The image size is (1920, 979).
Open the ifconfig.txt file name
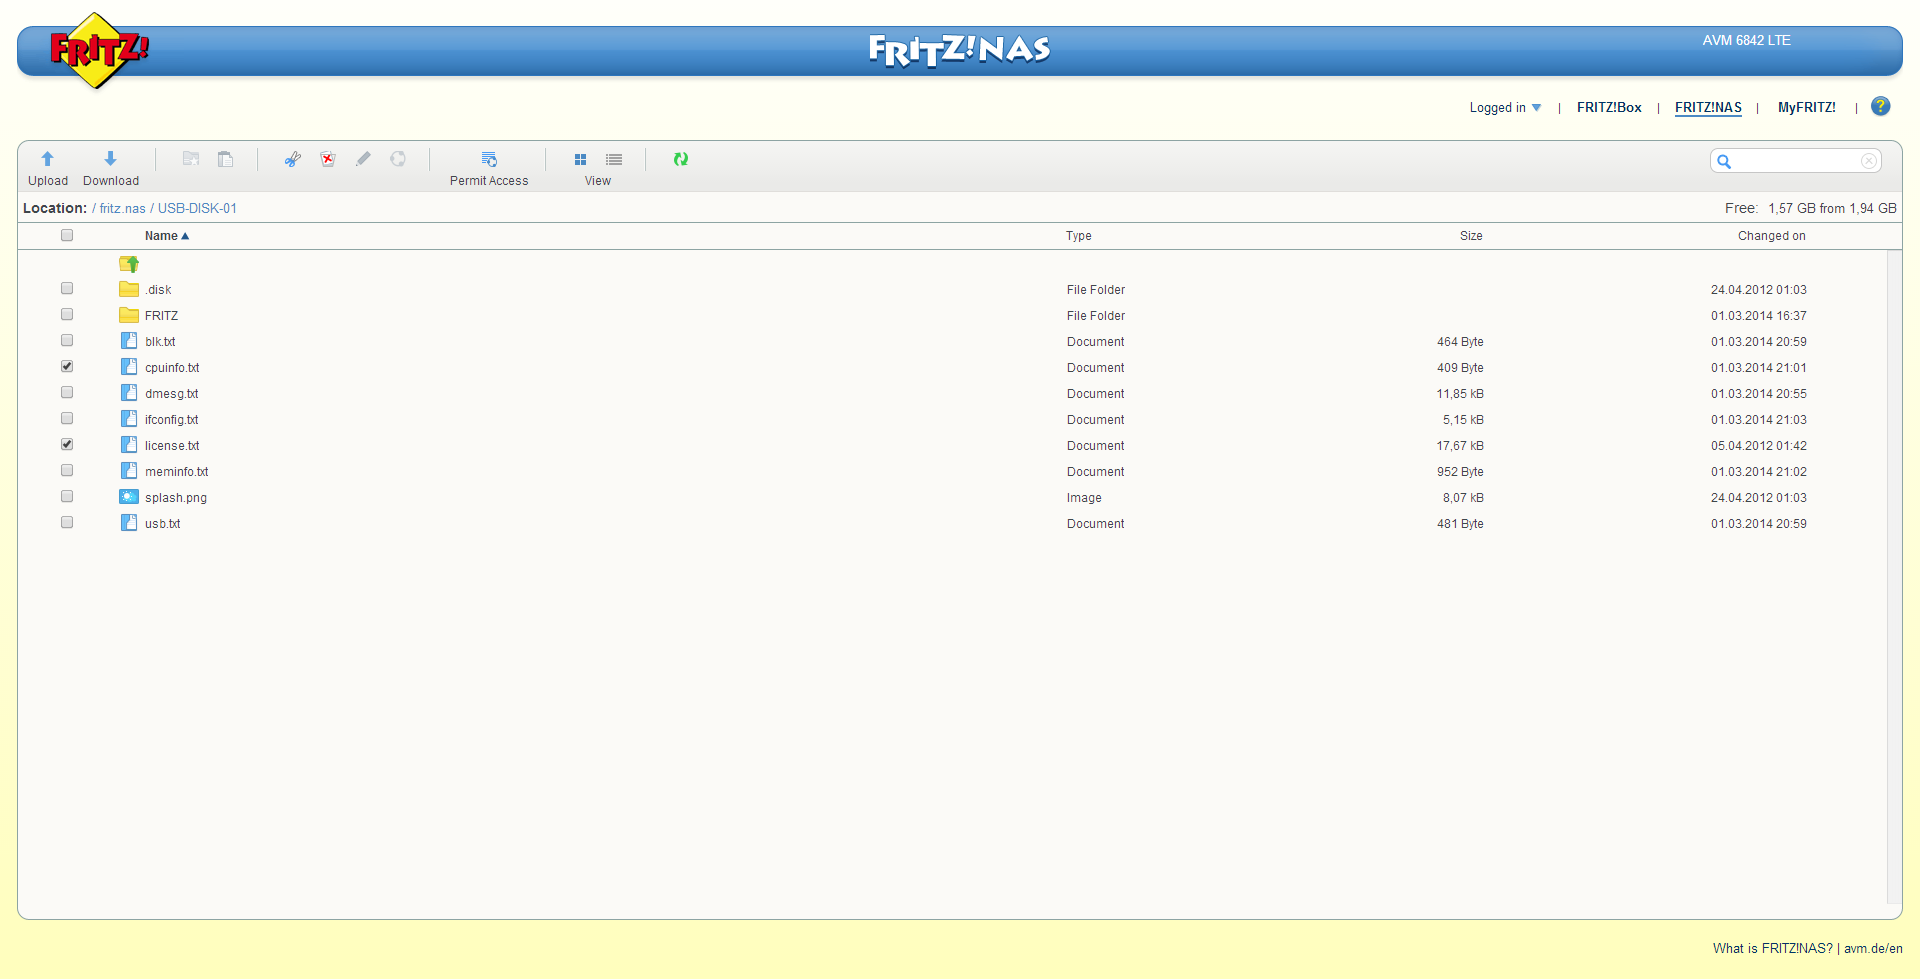click(172, 420)
